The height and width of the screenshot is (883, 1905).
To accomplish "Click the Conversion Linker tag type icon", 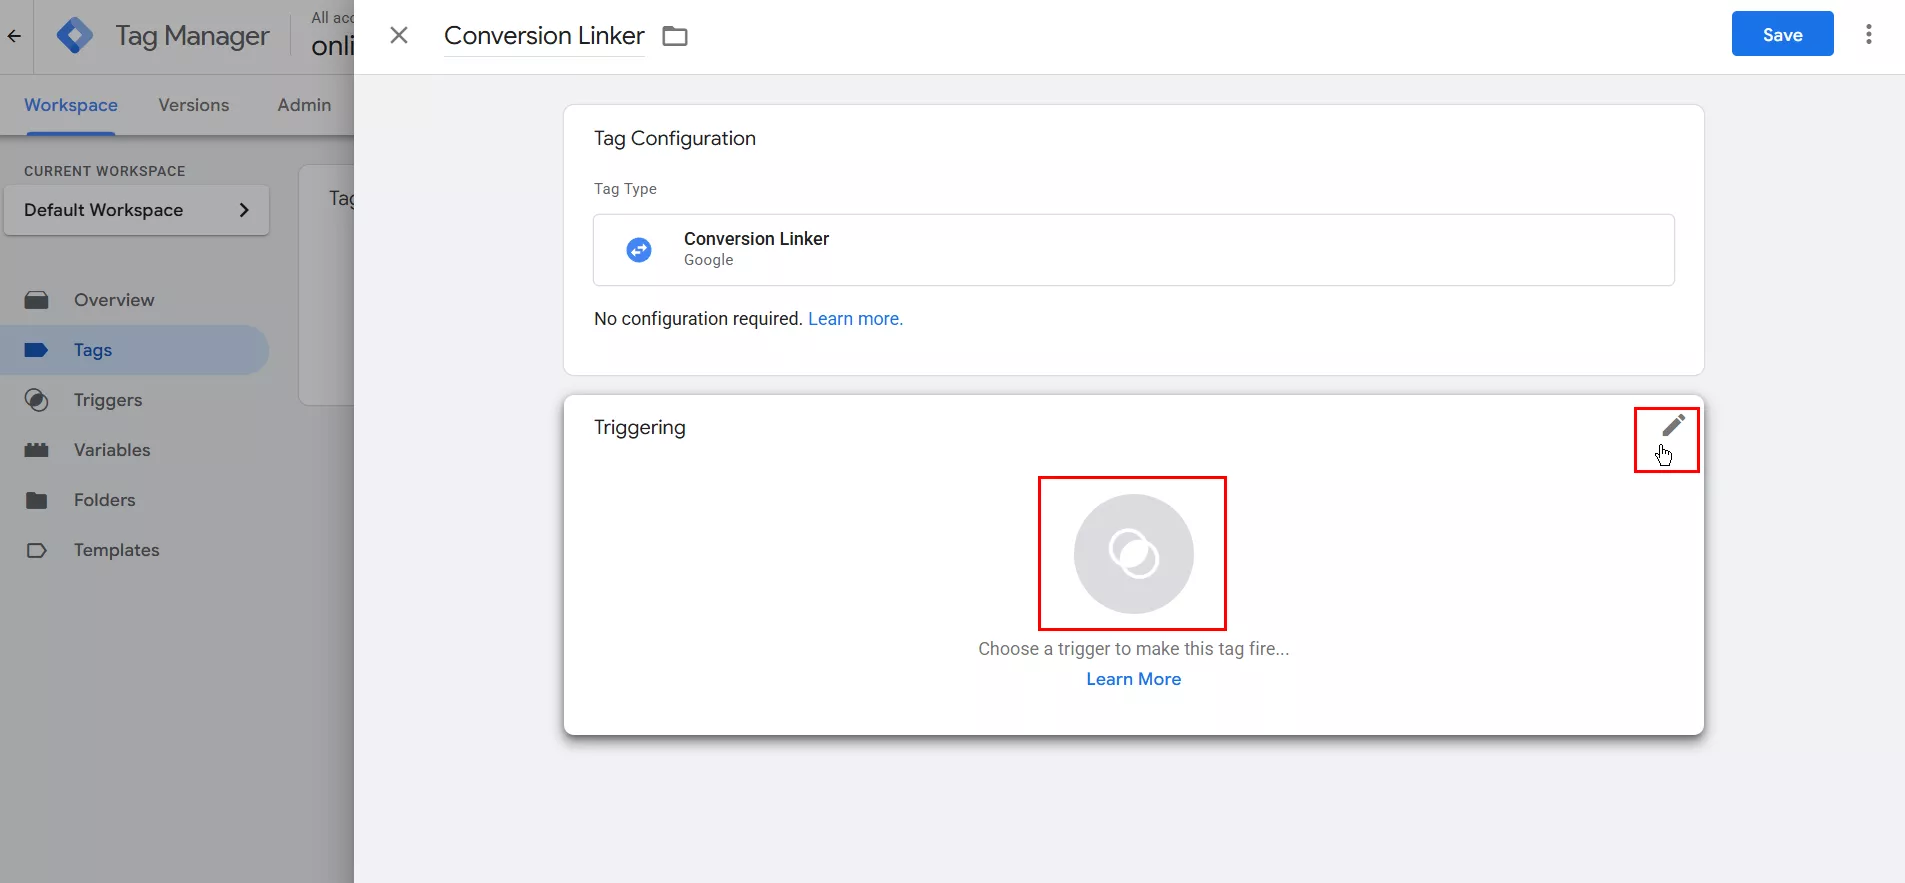I will pyautogui.click(x=639, y=250).
